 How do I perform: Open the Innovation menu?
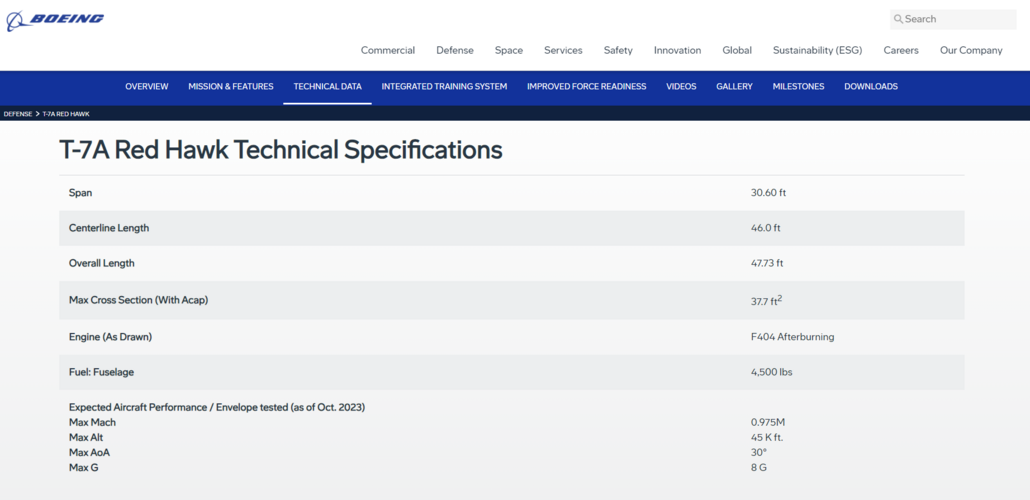(677, 50)
